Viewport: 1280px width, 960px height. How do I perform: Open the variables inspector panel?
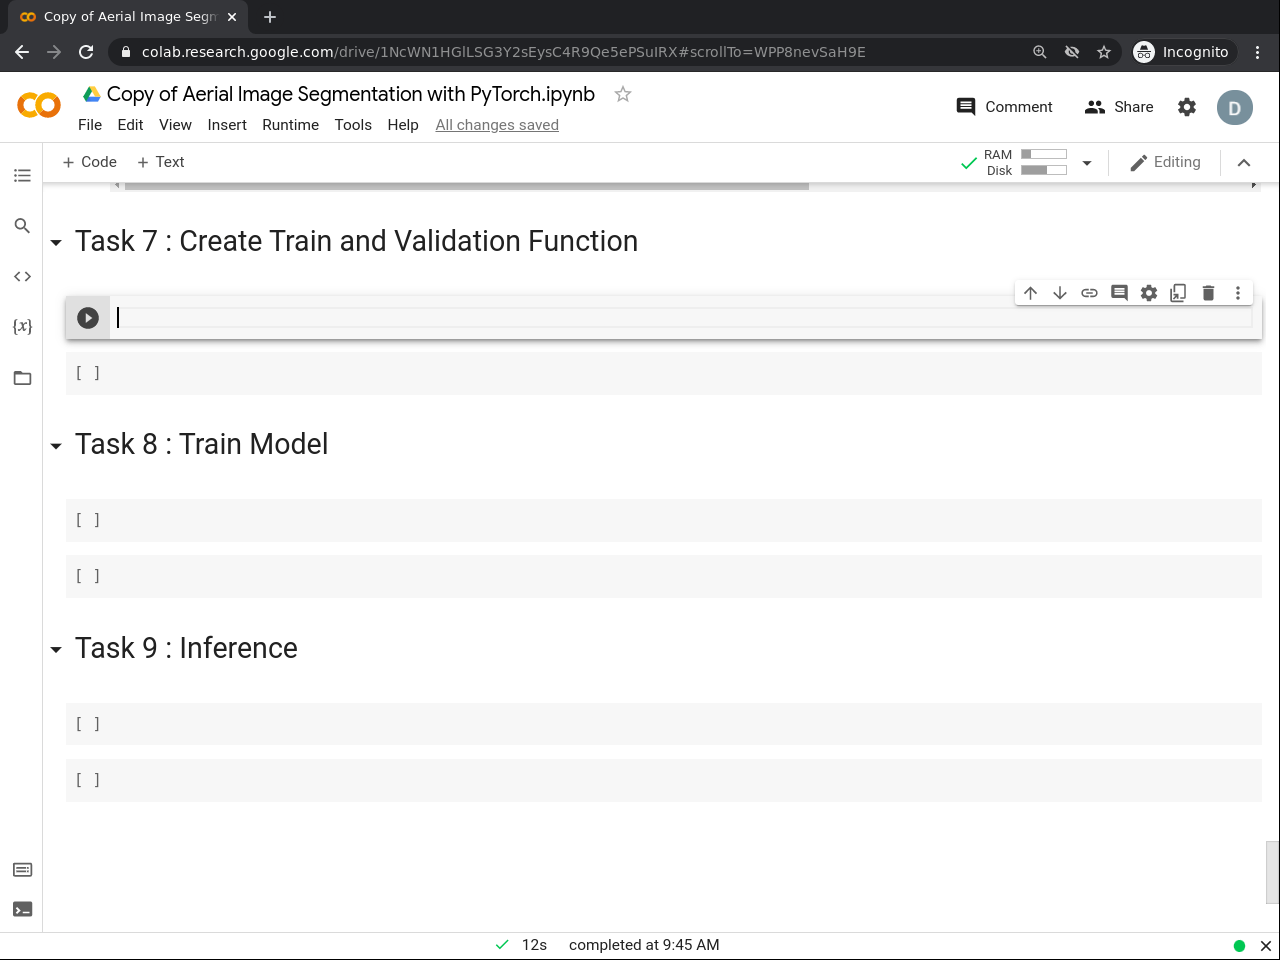click(x=22, y=326)
